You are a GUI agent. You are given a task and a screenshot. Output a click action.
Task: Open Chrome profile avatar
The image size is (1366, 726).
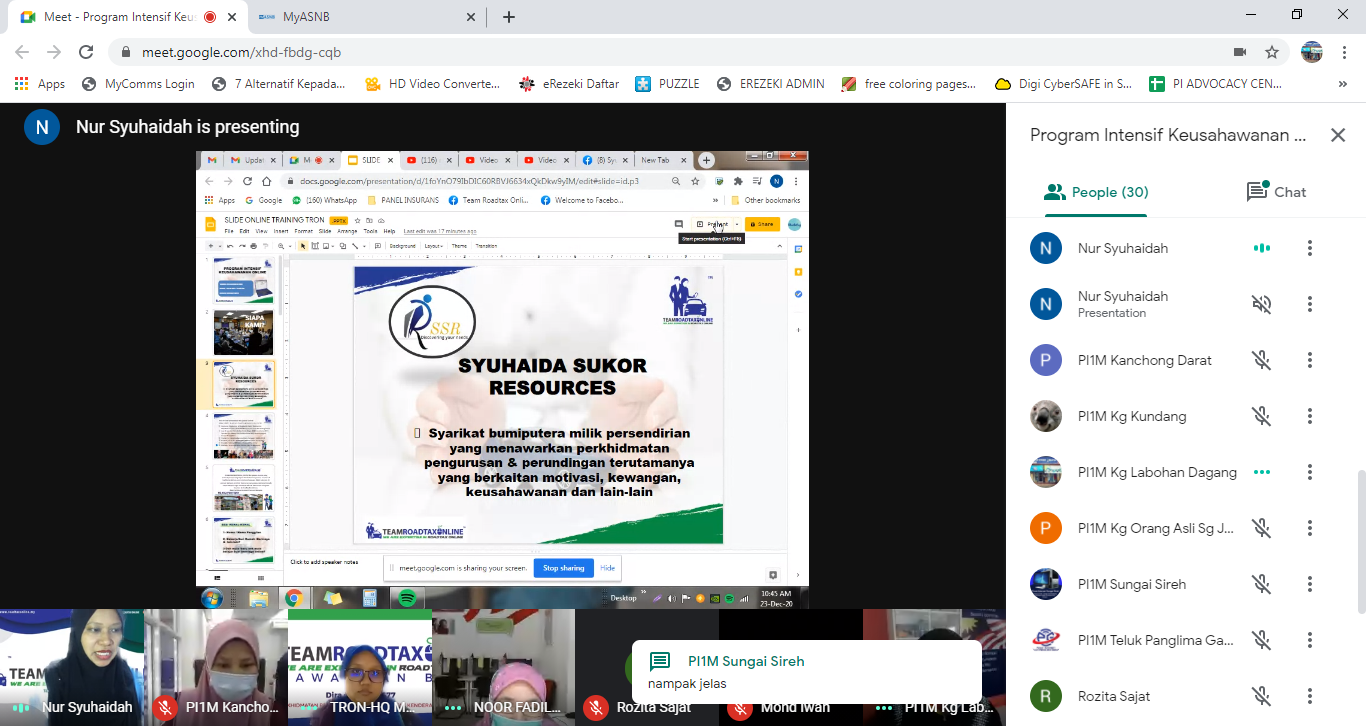coord(1312,52)
